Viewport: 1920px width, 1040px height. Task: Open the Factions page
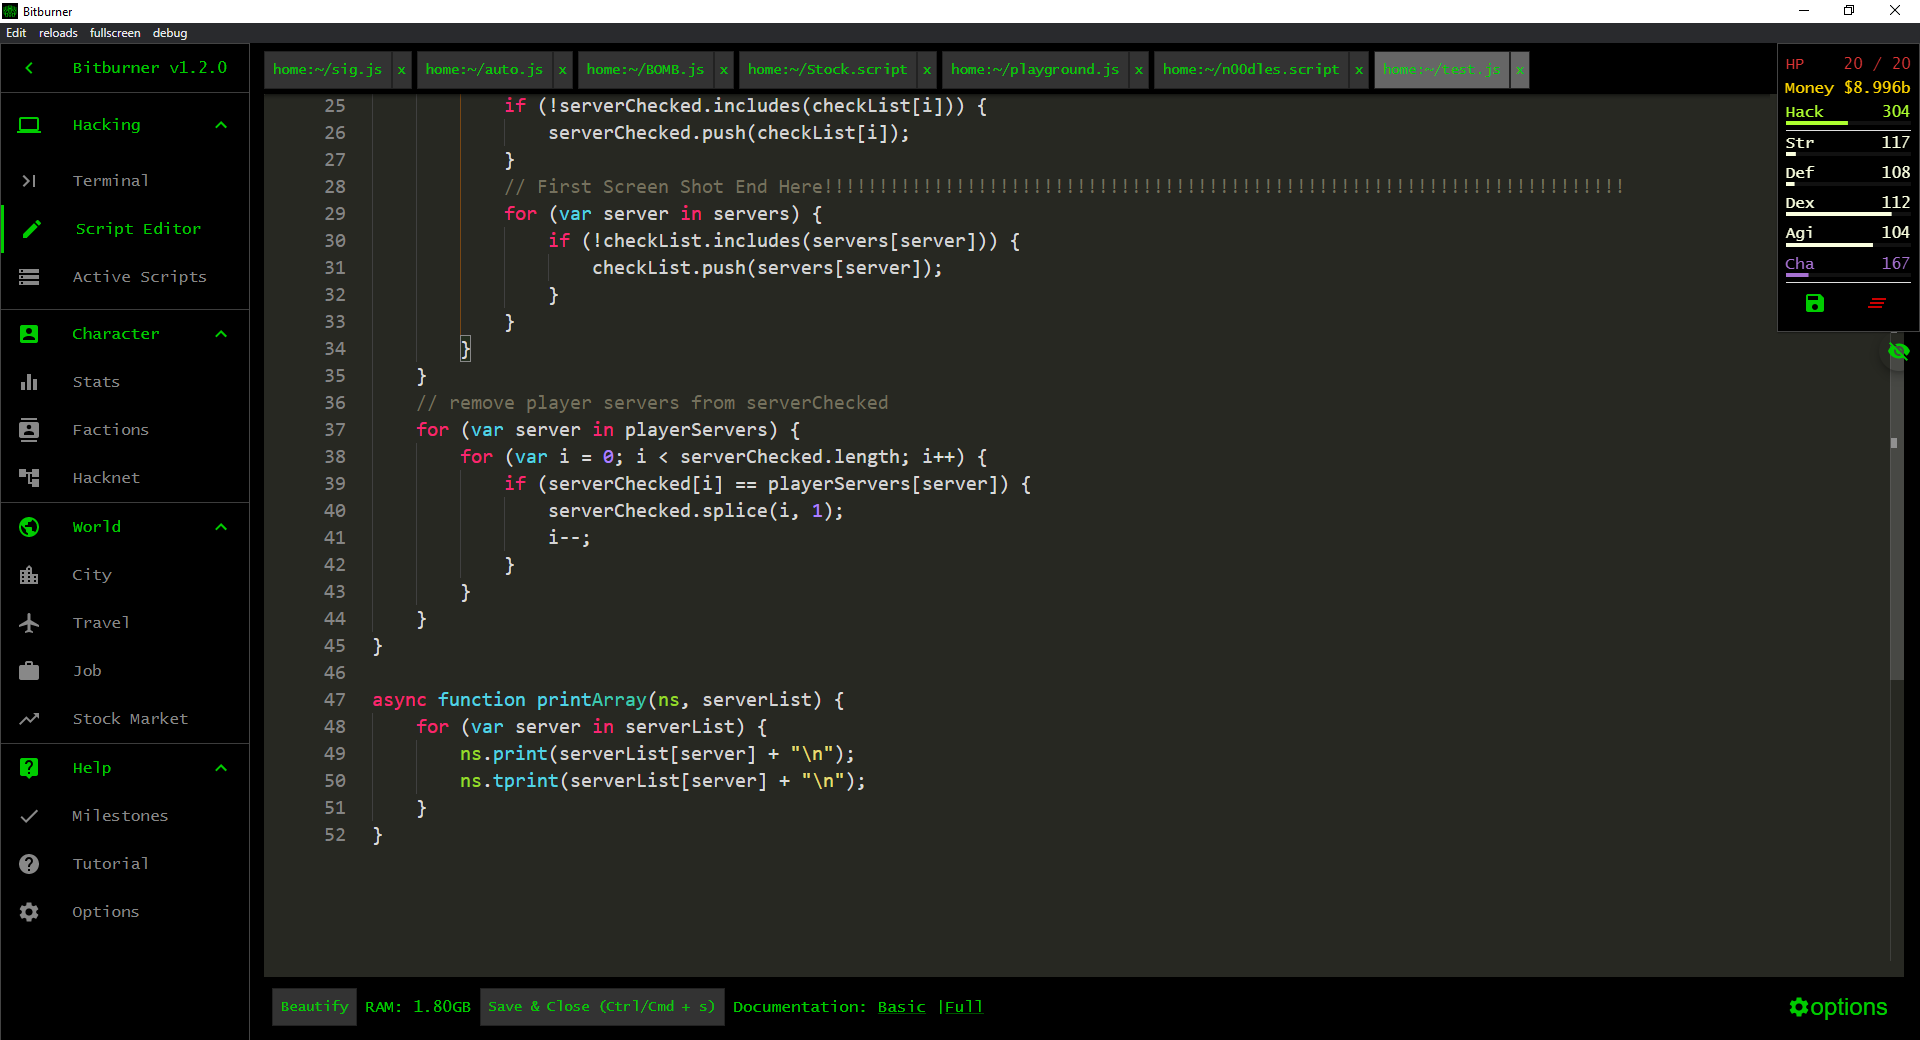(110, 430)
